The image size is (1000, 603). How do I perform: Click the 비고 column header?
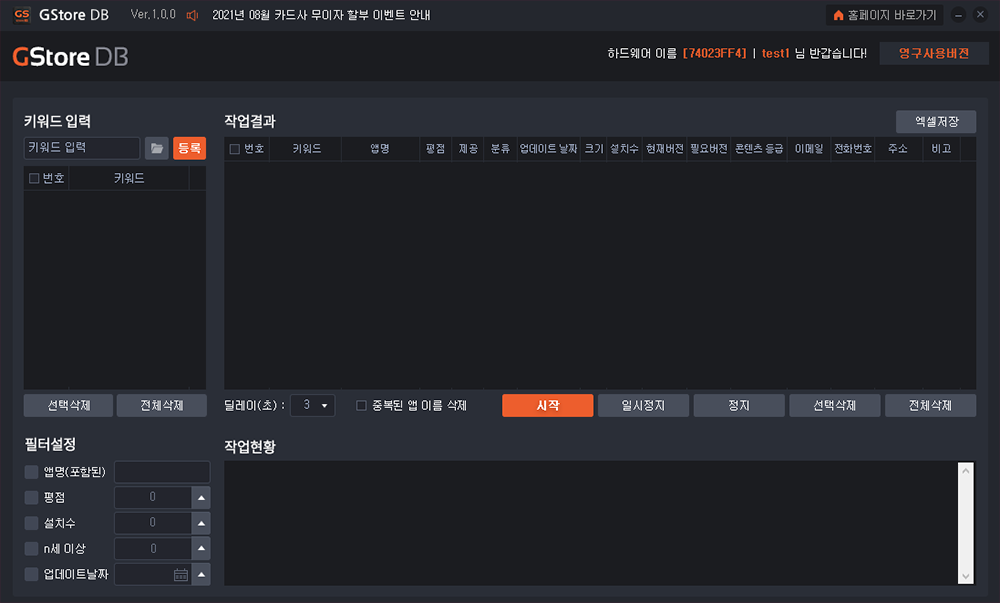[941, 149]
